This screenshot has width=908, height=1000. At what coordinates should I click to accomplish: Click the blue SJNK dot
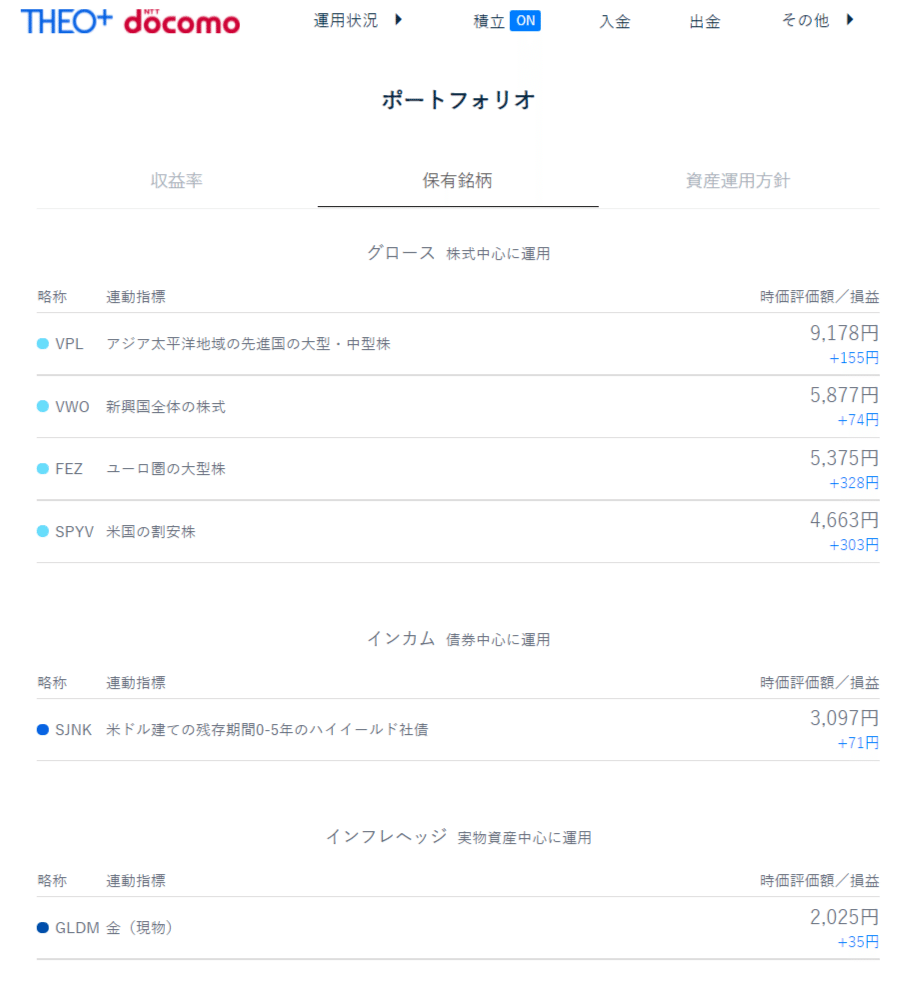(43, 730)
